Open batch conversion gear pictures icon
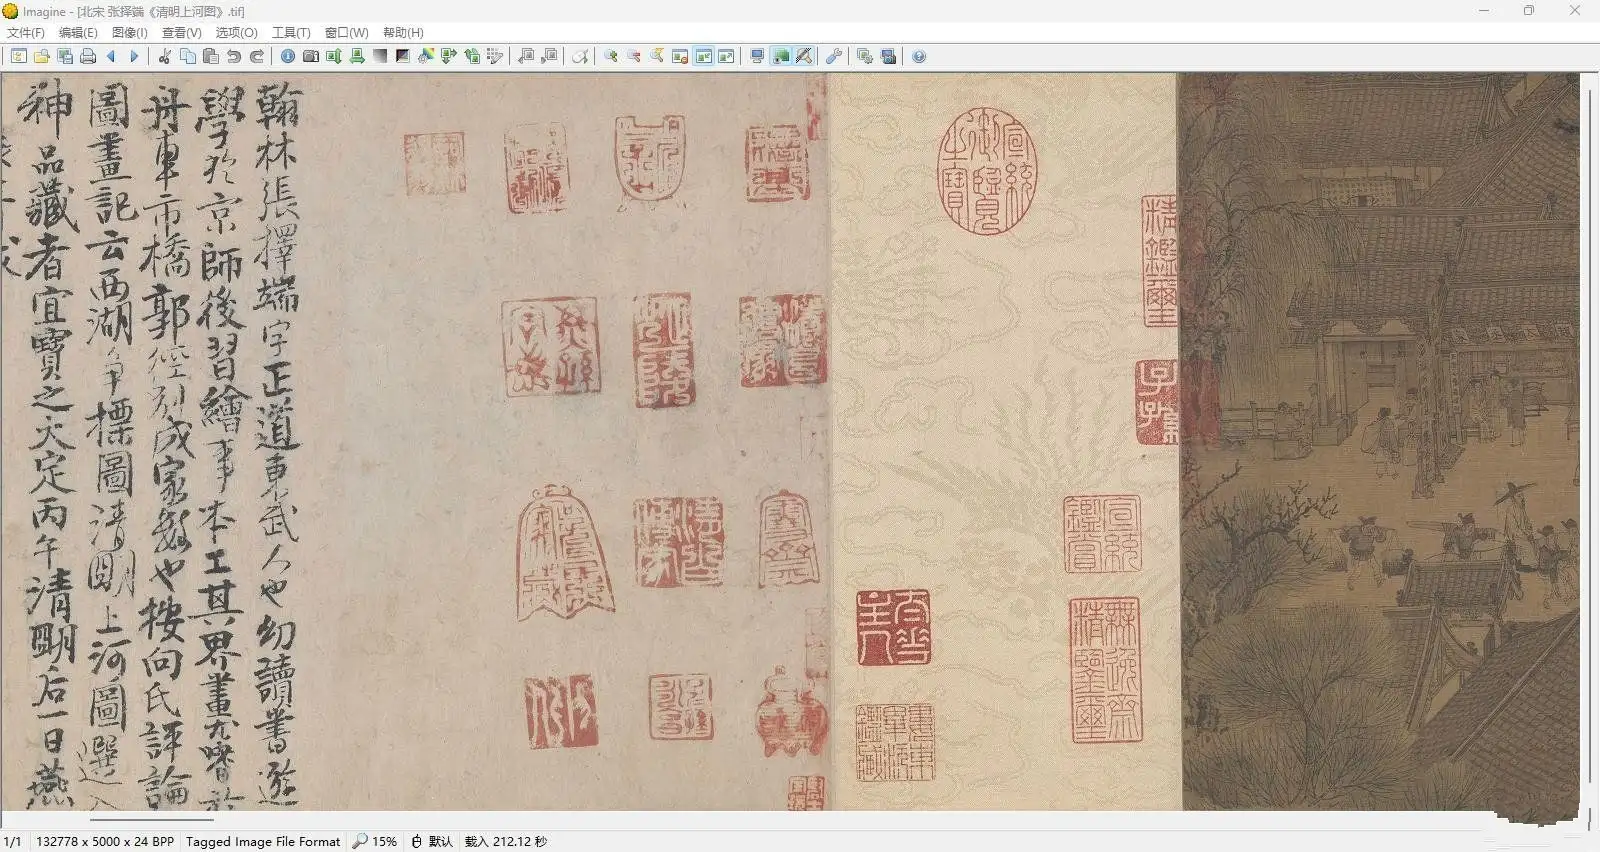This screenshot has width=1600, height=852. 865,56
